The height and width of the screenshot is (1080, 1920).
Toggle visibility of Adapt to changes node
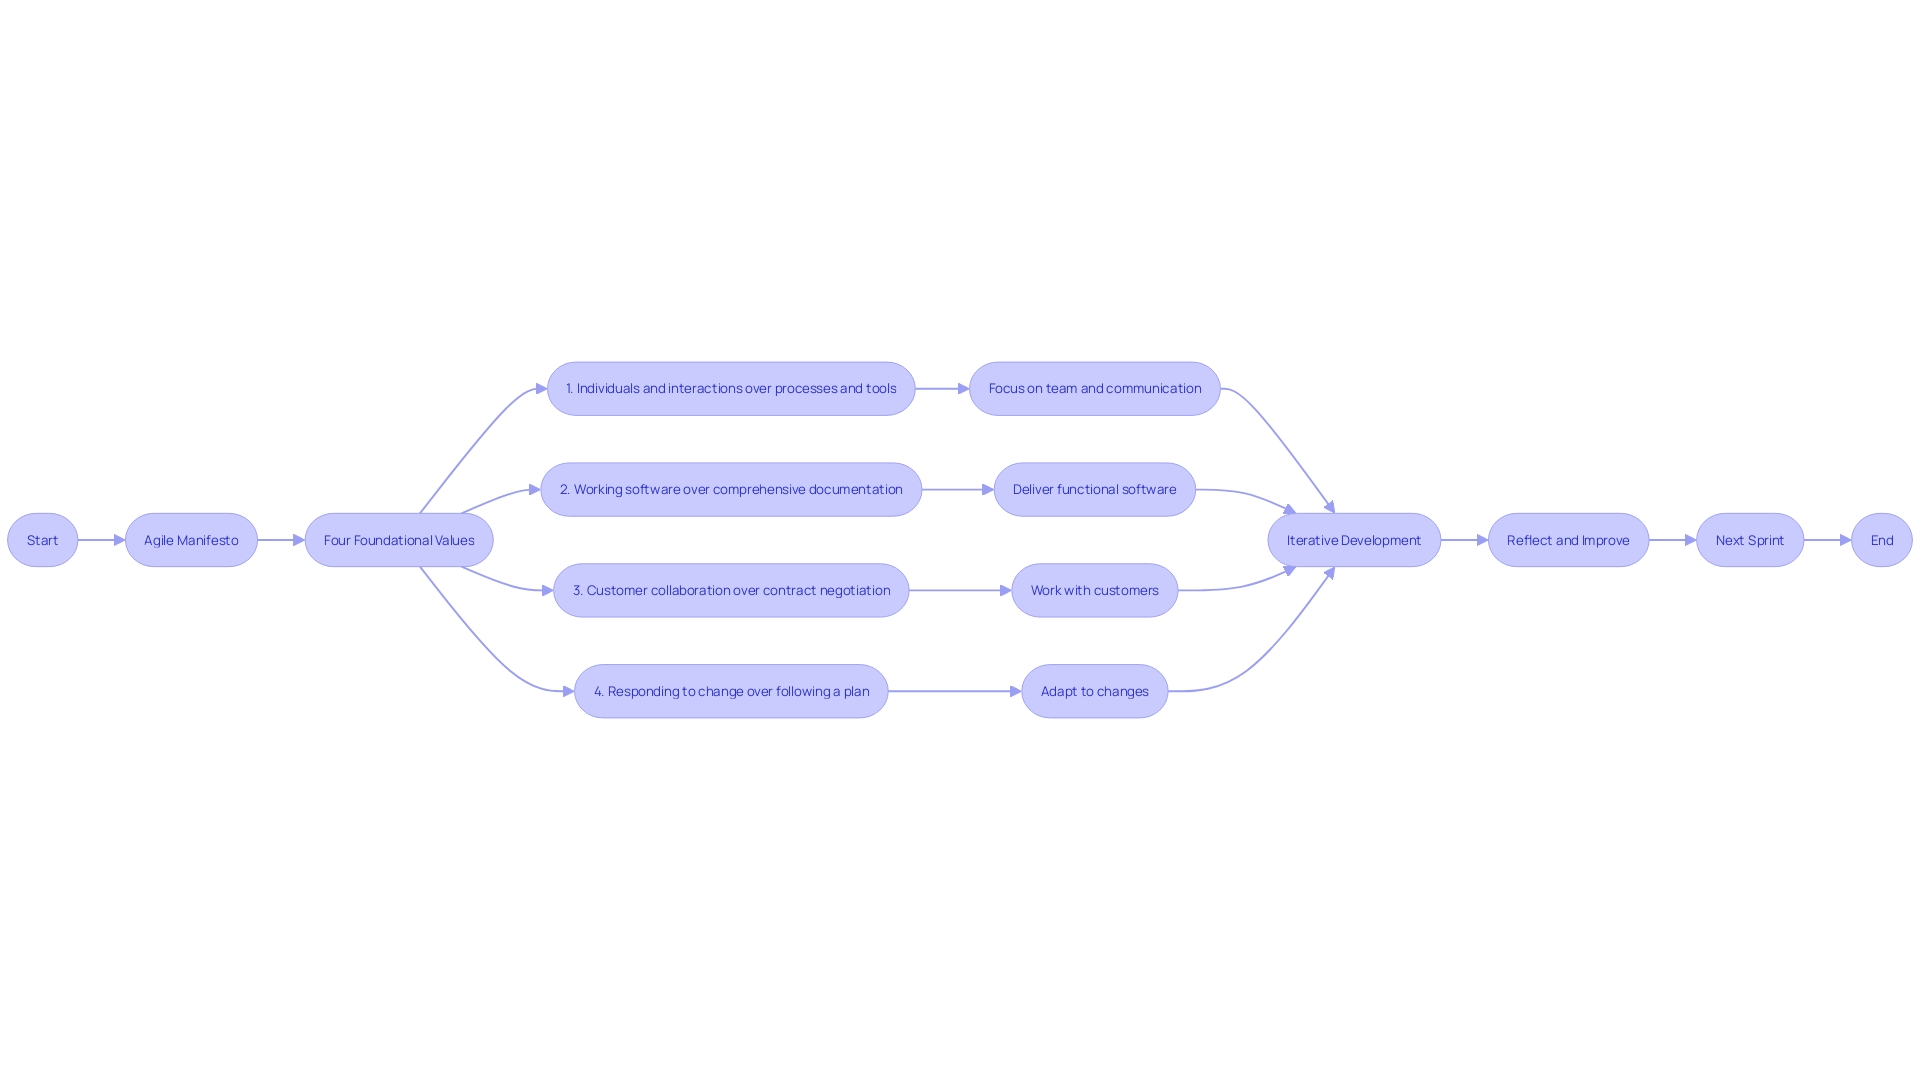(x=1093, y=691)
